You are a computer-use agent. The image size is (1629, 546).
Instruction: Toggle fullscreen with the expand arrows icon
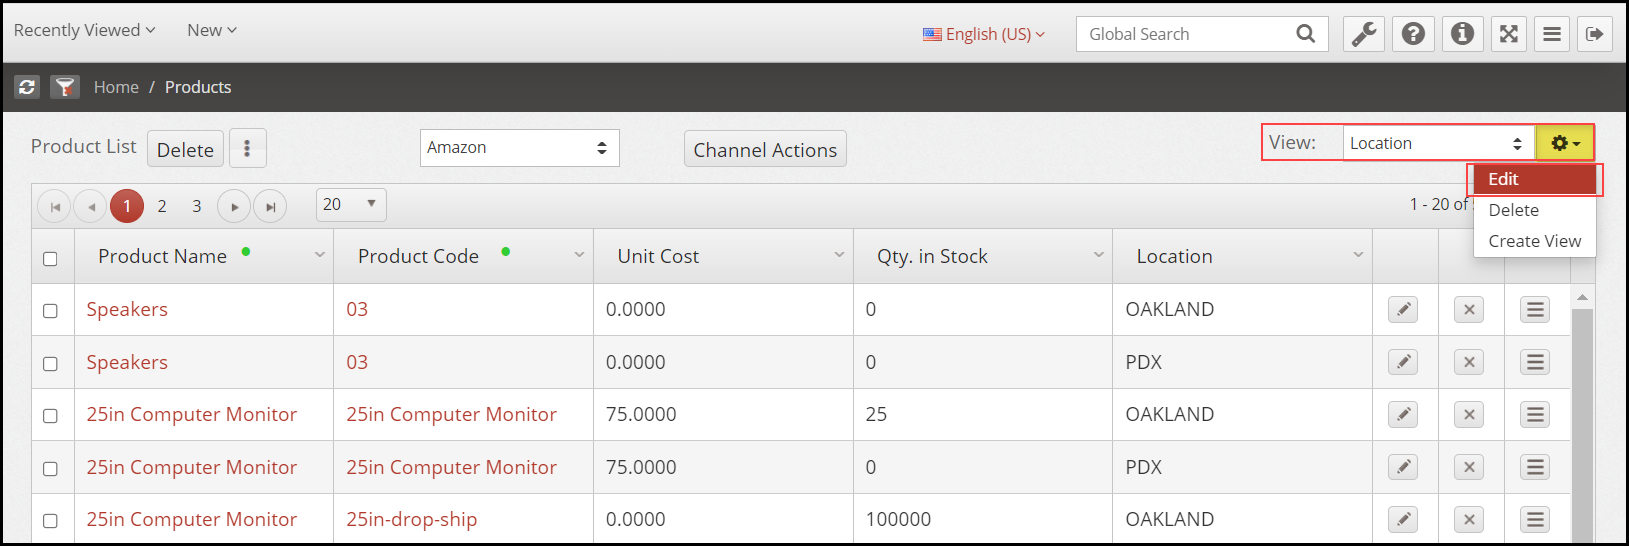(1509, 34)
